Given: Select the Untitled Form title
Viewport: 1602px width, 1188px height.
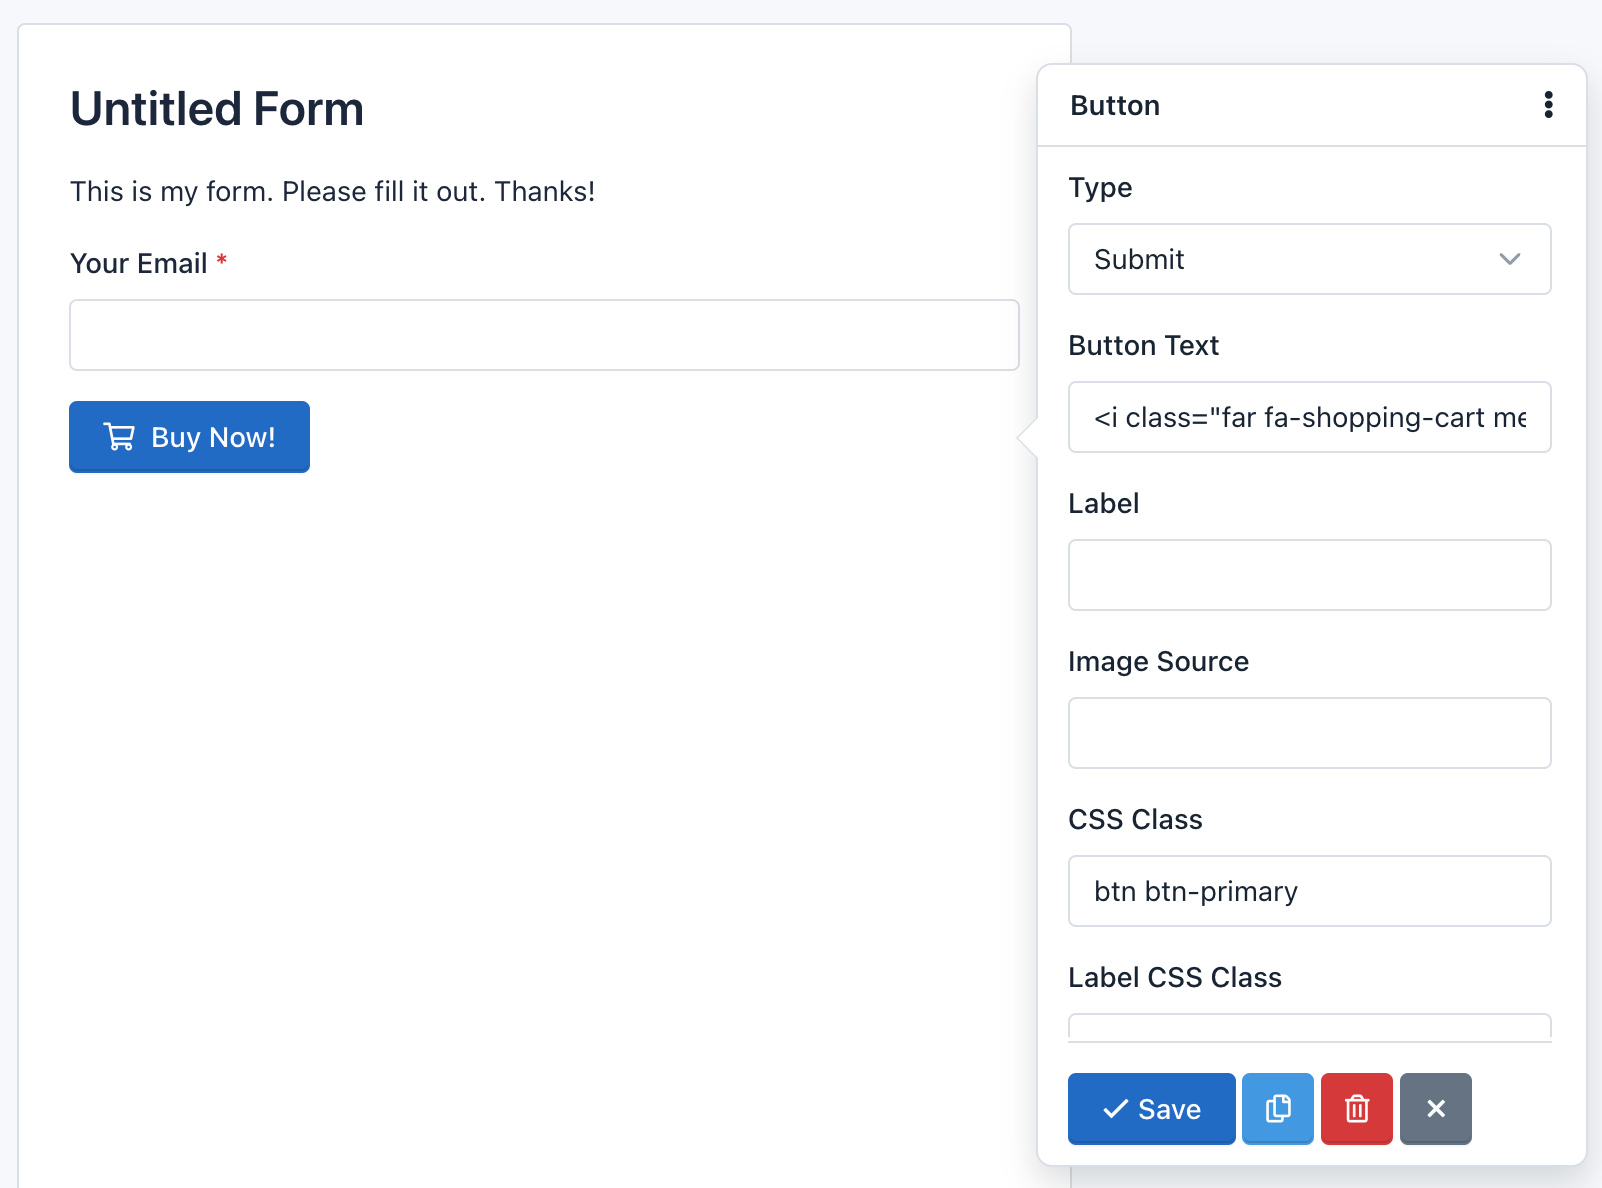Looking at the screenshot, I should pyautogui.click(x=216, y=109).
